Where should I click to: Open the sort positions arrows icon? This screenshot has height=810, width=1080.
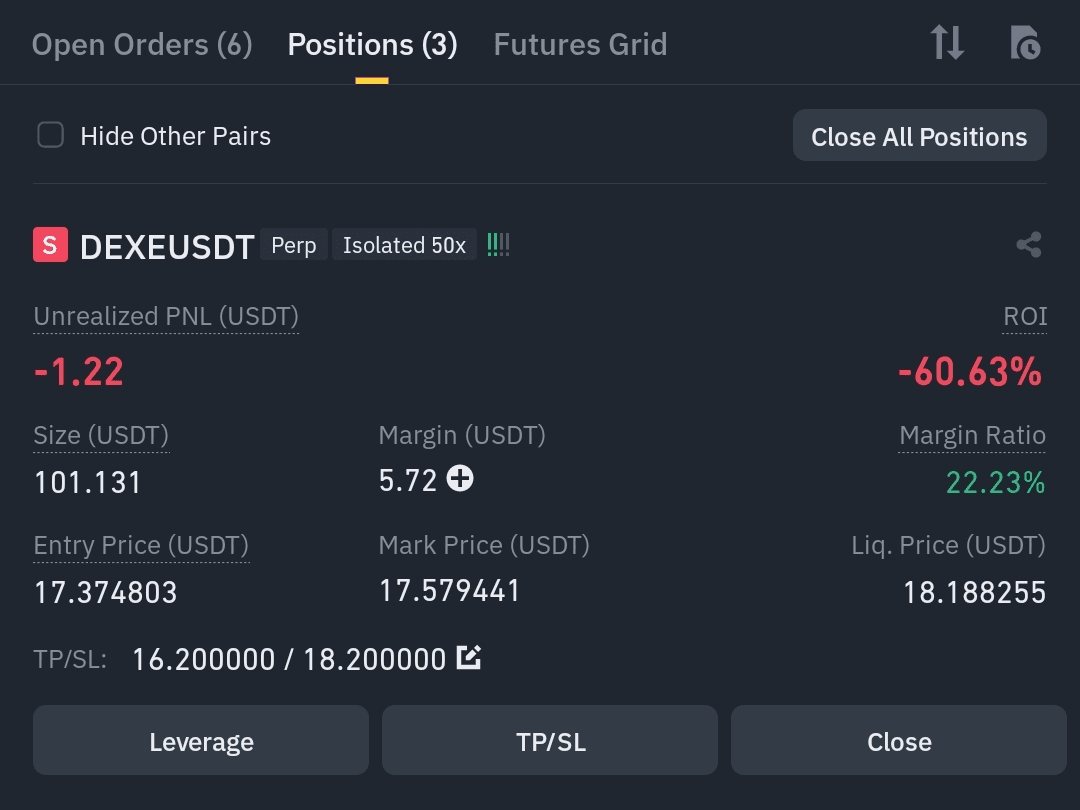click(x=947, y=43)
